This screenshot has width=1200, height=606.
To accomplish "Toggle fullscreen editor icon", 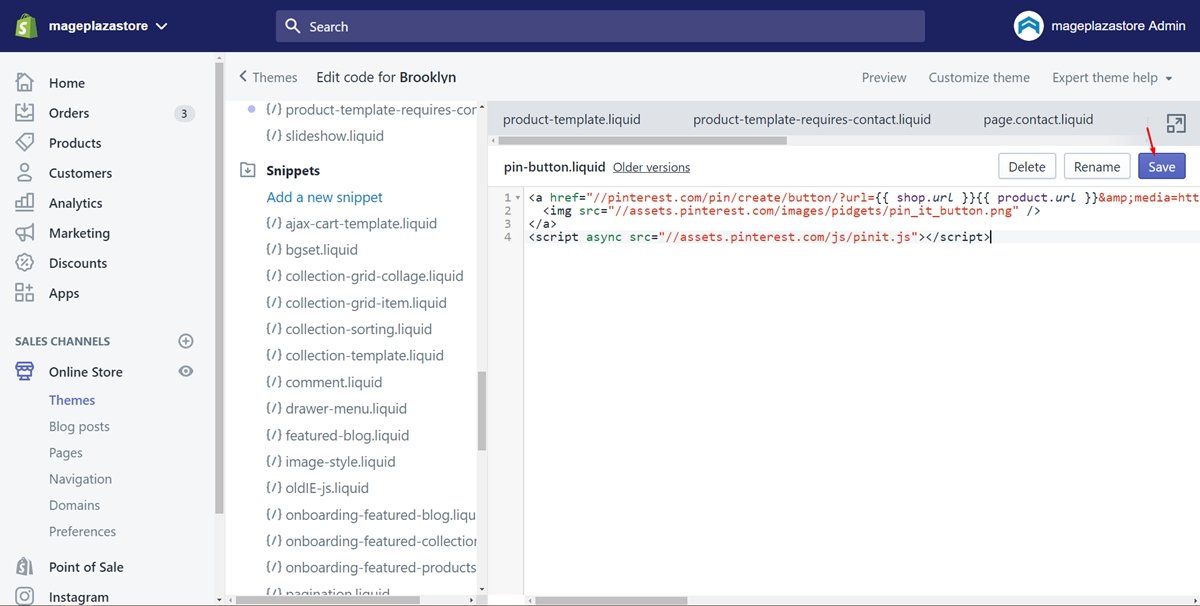I will point(1176,124).
